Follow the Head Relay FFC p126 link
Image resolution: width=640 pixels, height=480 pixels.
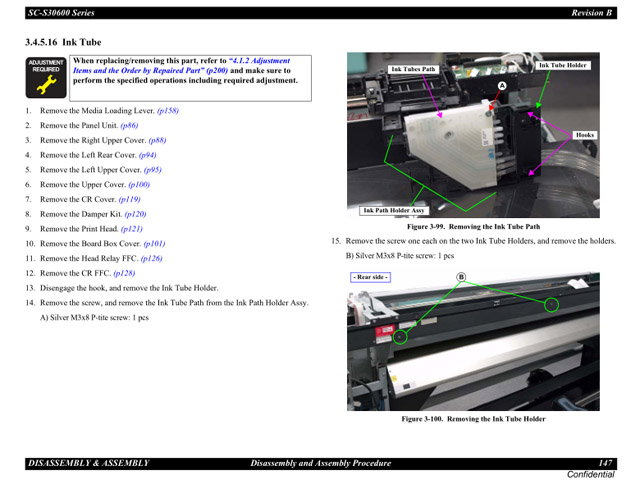tap(151, 258)
